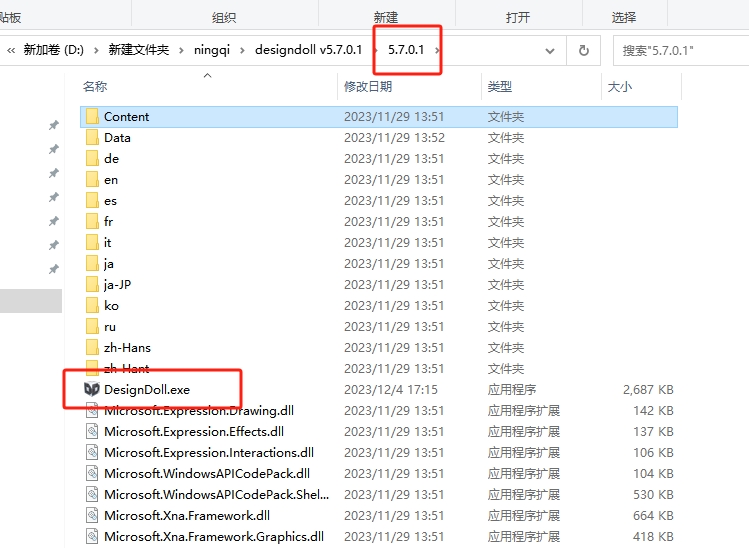Click the 打开 ribbon group label

(518, 18)
